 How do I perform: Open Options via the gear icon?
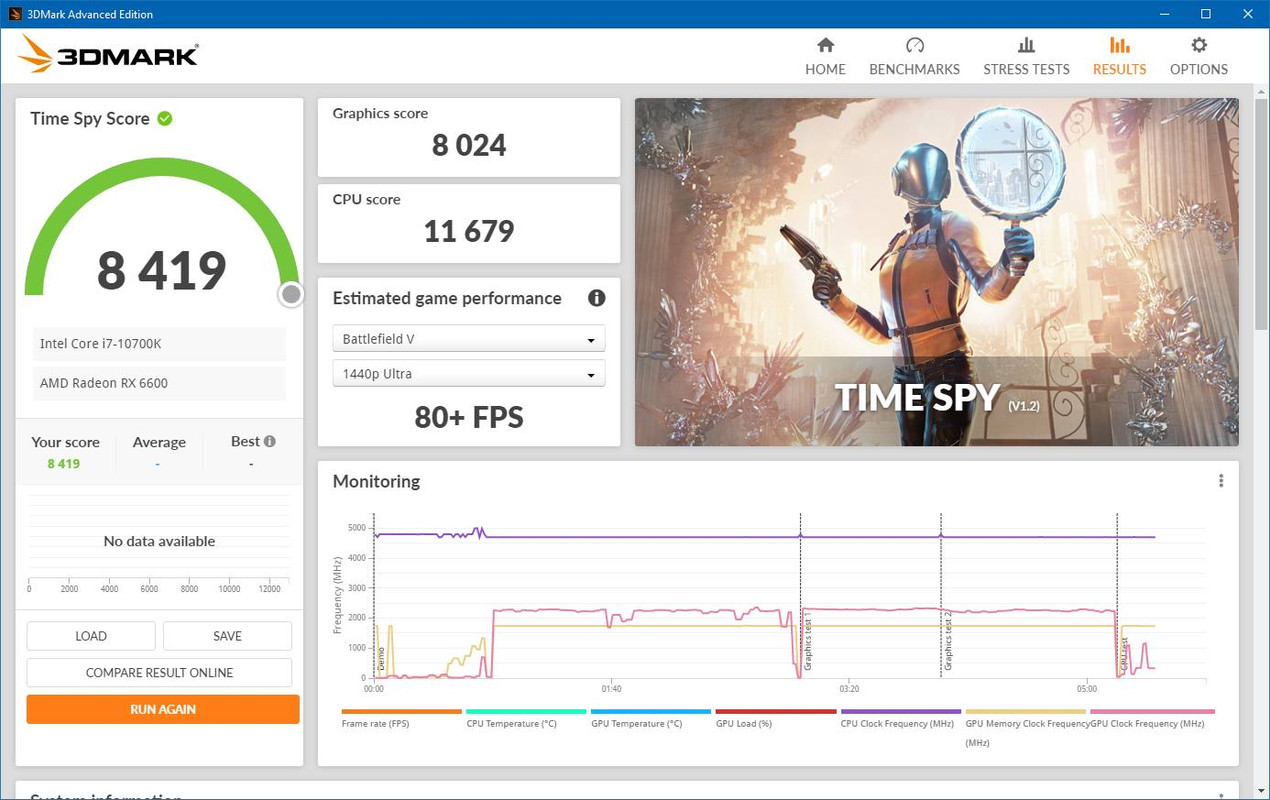(1198, 45)
